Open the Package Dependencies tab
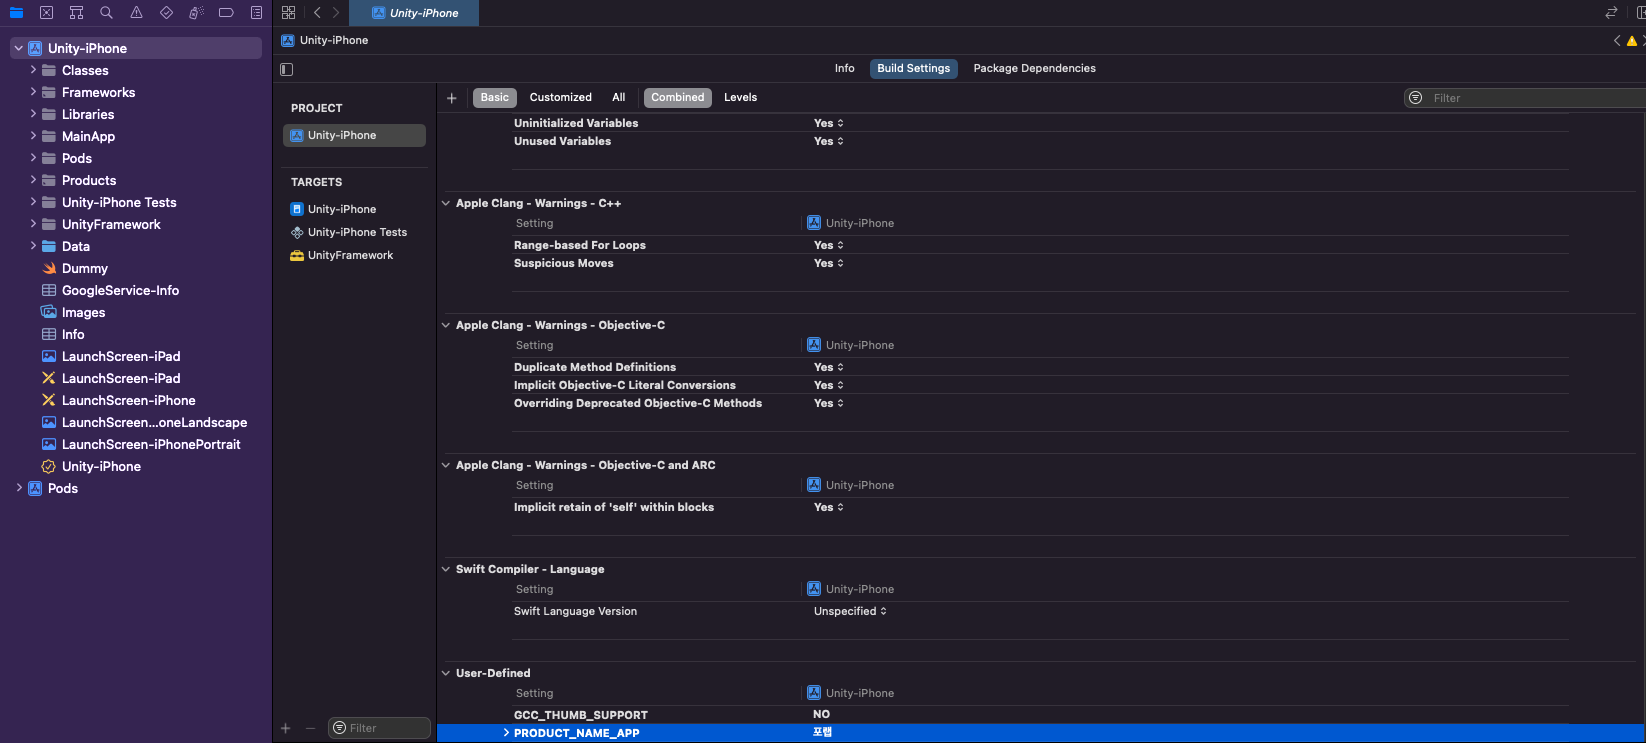Screen dimensions: 1646x743 click(1034, 69)
